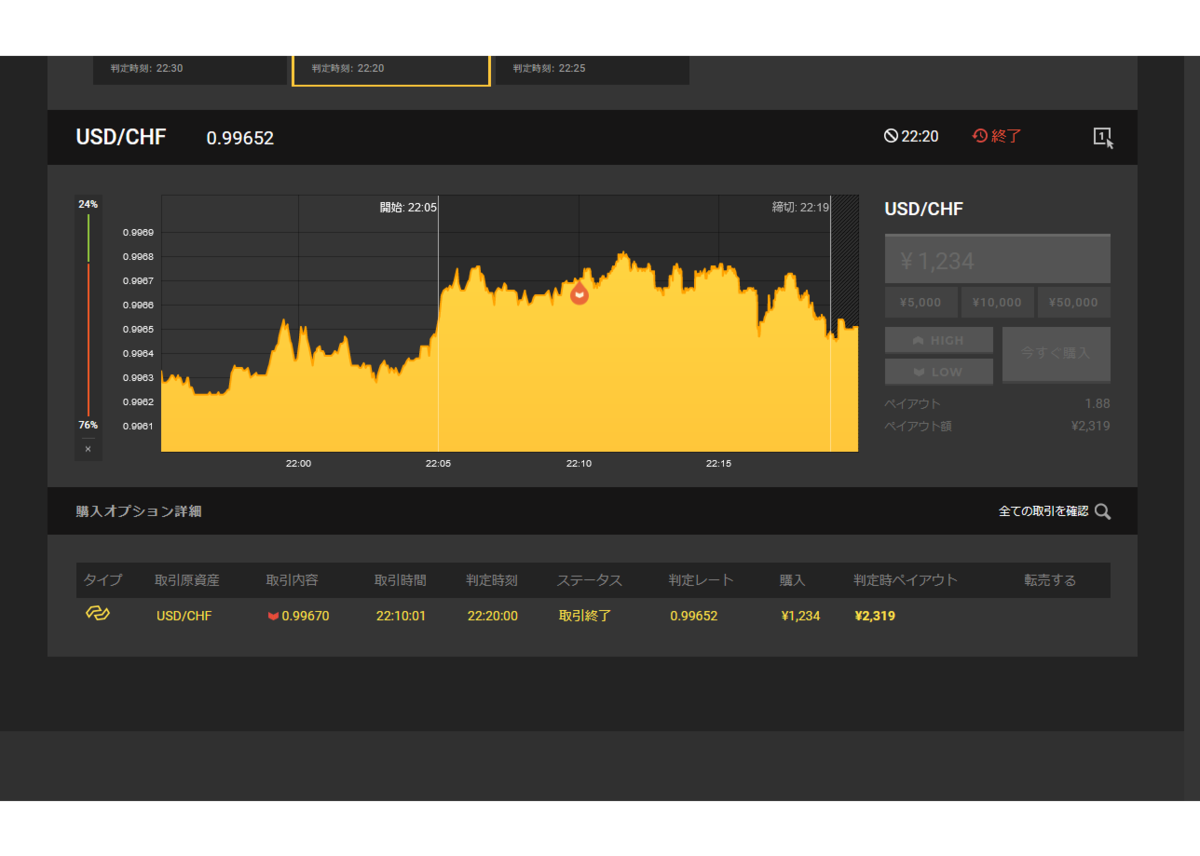
Task: Click USD/CHF in the trade row
Action: 184,616
